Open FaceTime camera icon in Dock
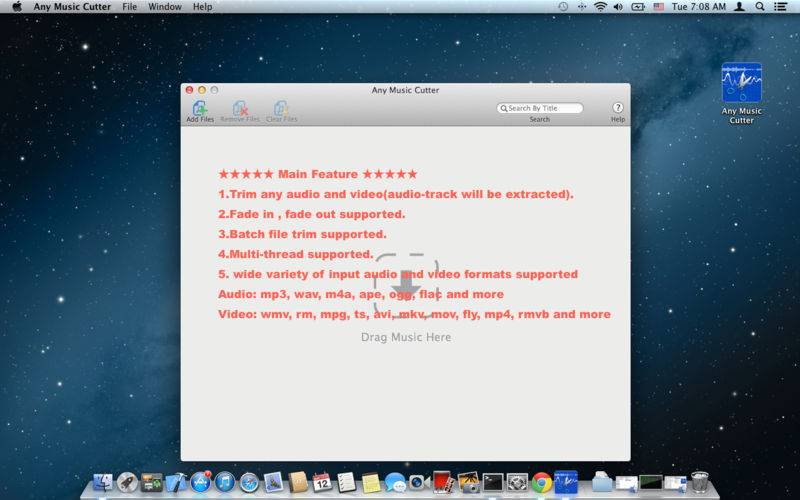 click(x=419, y=482)
